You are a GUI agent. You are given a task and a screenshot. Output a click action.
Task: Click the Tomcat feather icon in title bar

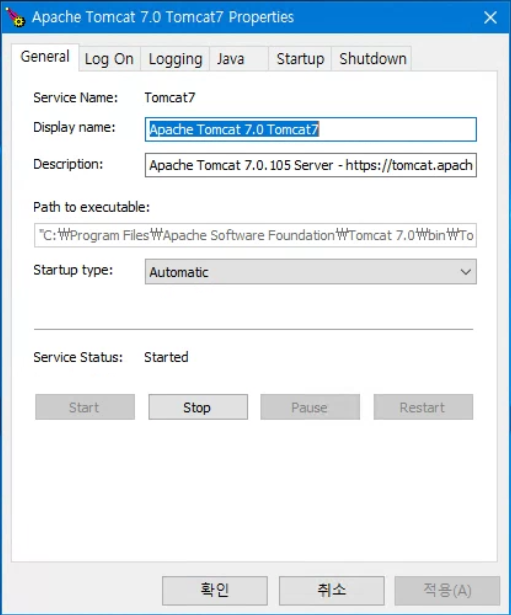(x=15, y=17)
